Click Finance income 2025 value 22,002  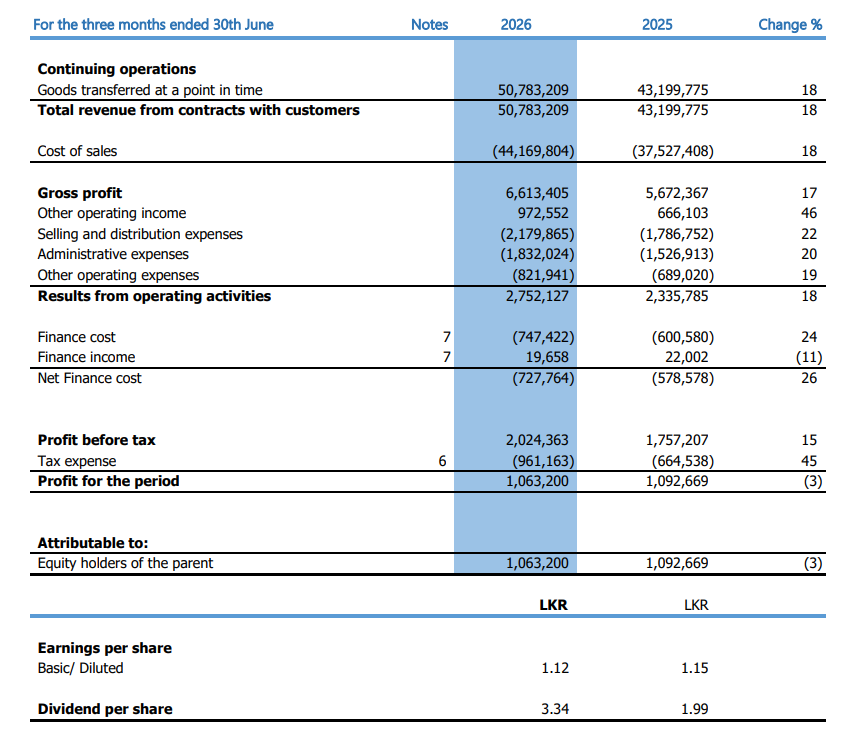coord(687,357)
